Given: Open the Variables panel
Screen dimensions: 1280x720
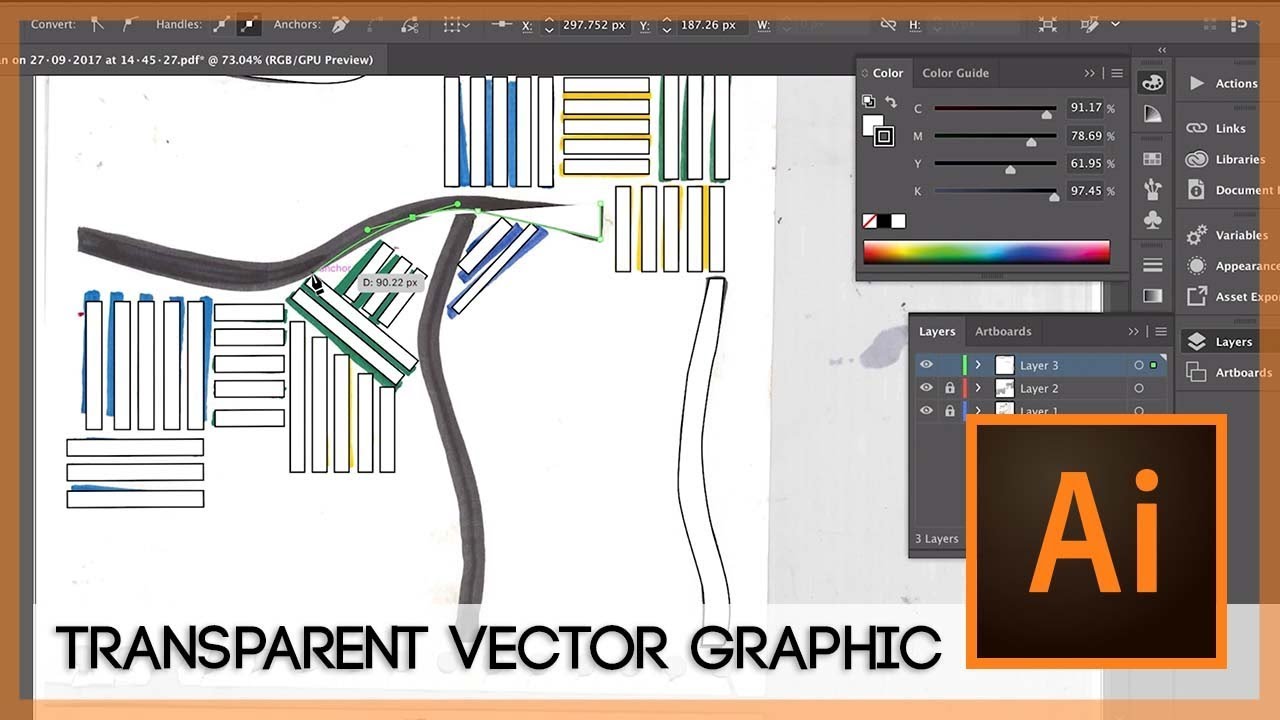Looking at the screenshot, I should 1227,235.
